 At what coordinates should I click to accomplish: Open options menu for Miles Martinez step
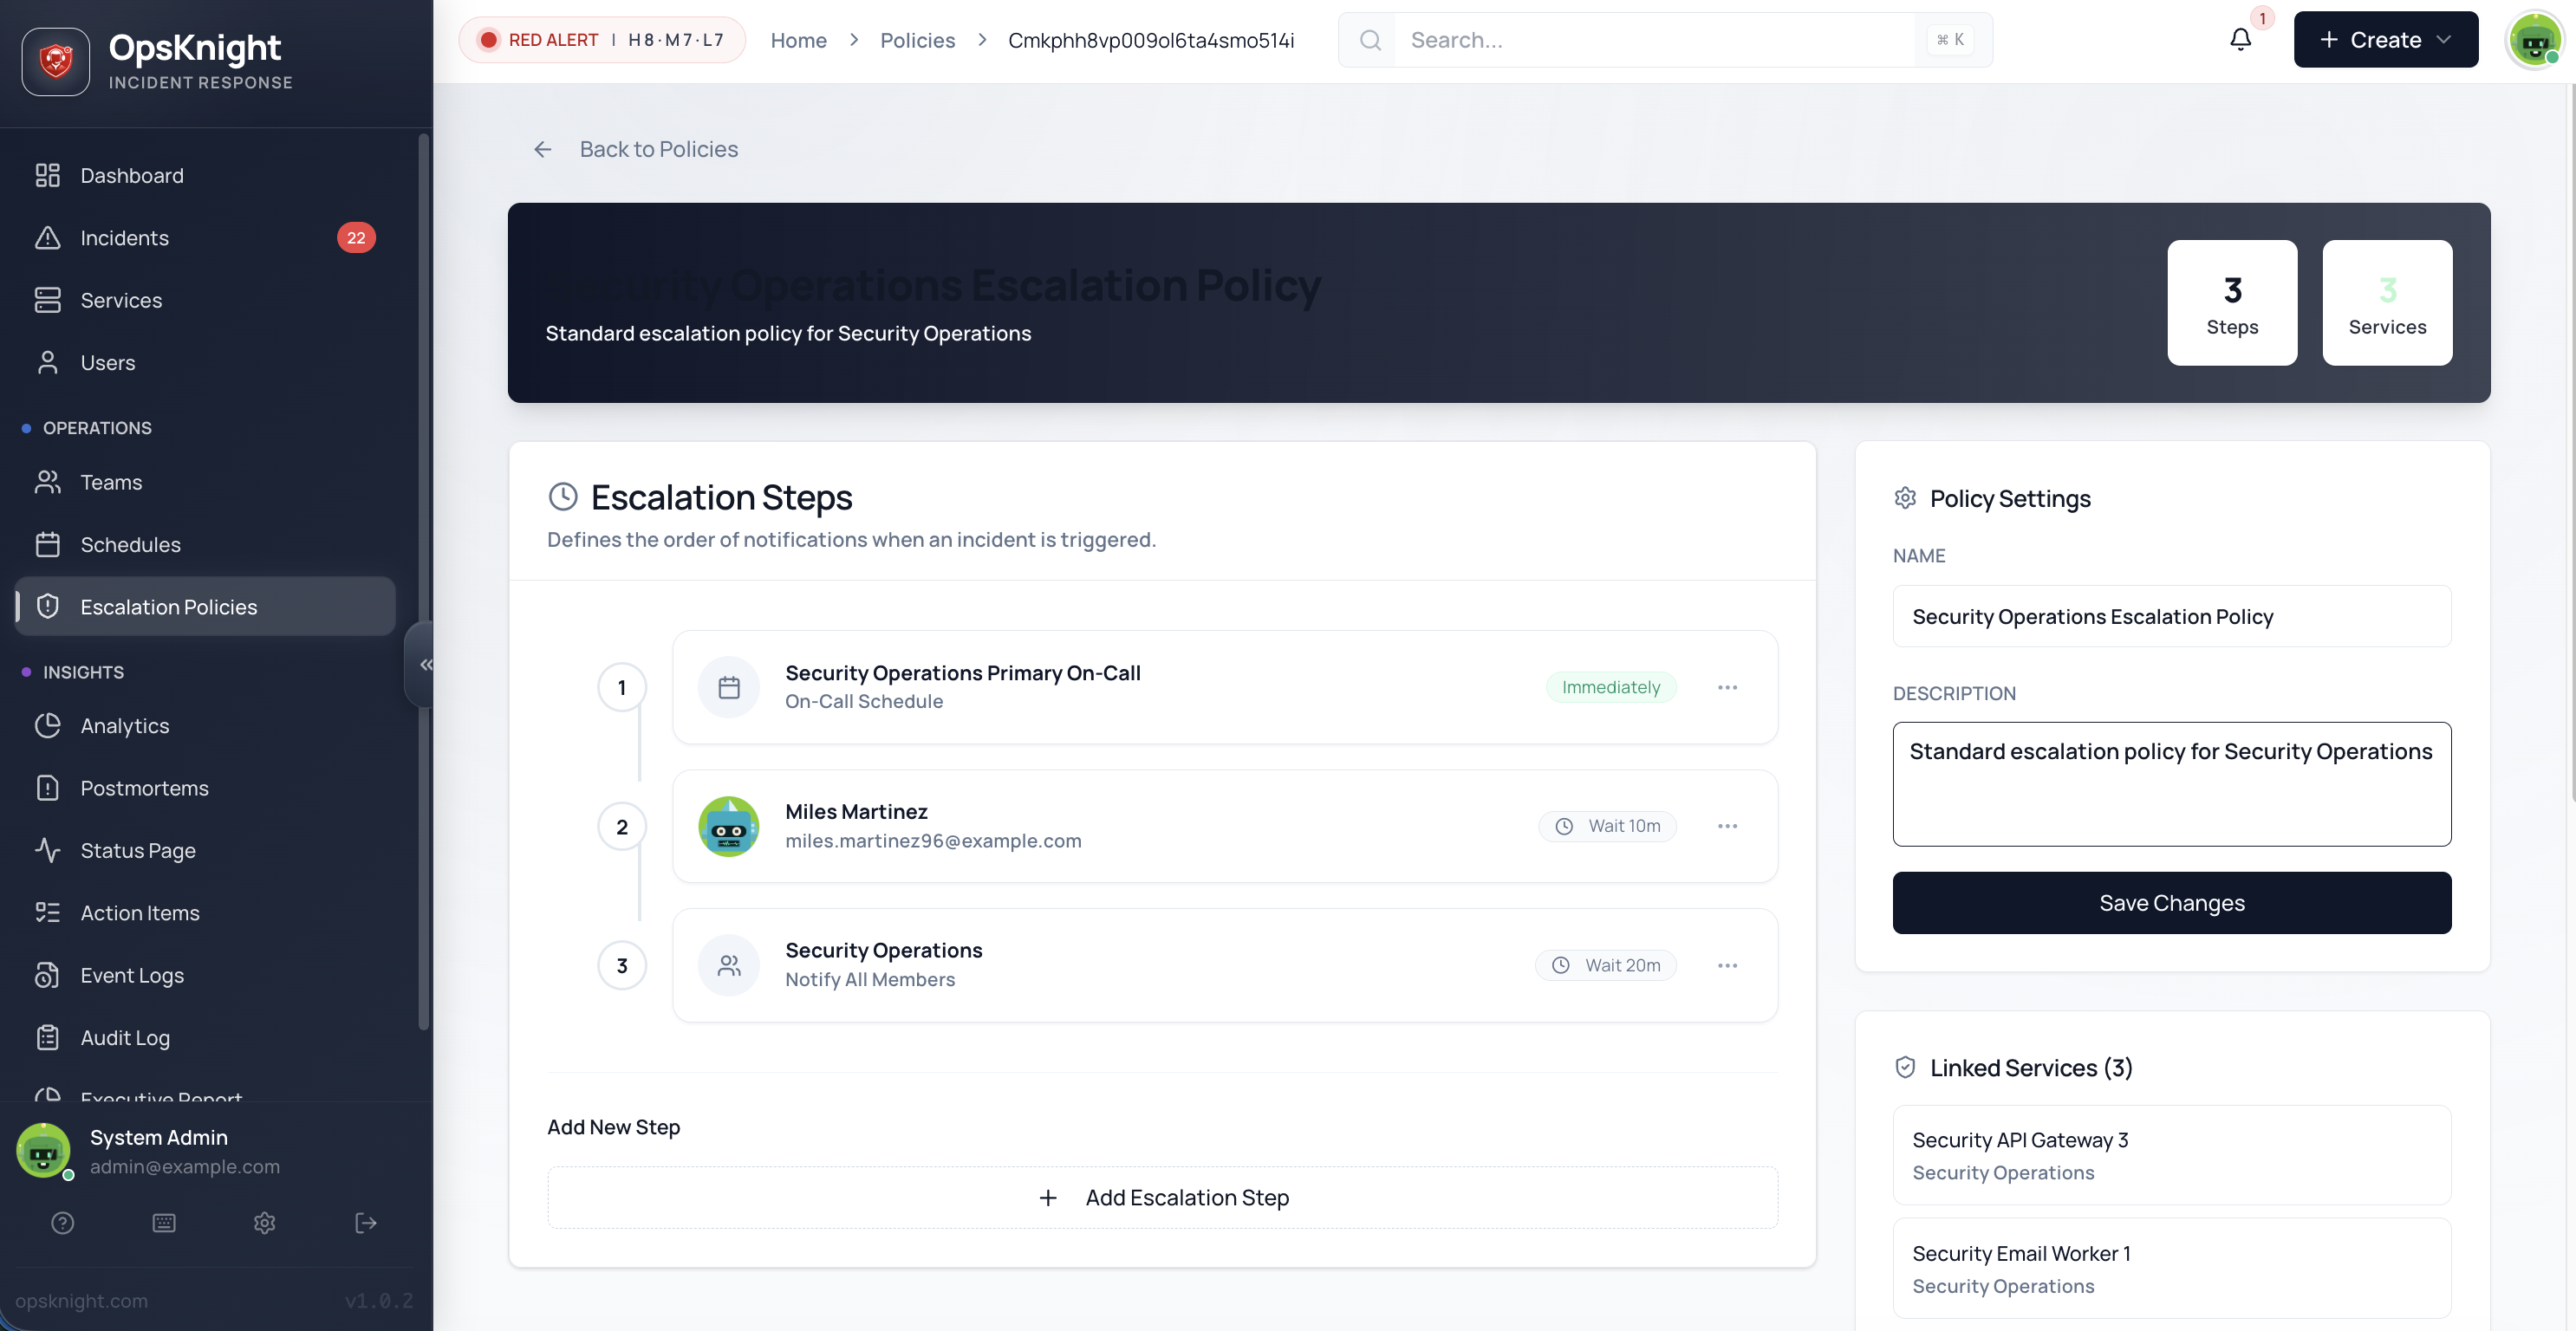coord(1727,826)
